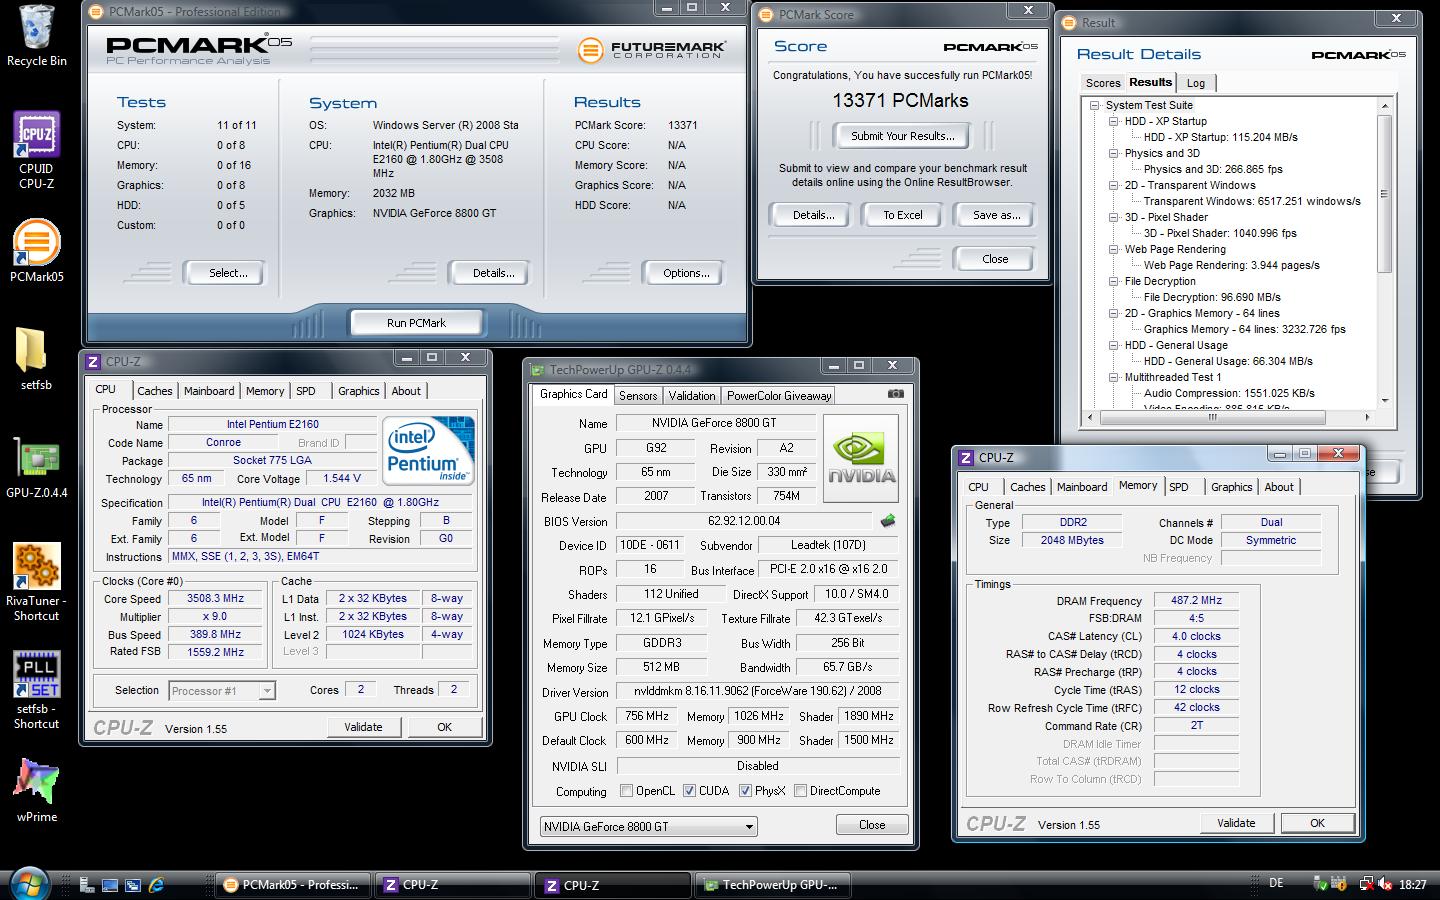Image resolution: width=1440 pixels, height=900 pixels.
Task: Click the Futuremark Corporation logo
Action: tap(650, 49)
